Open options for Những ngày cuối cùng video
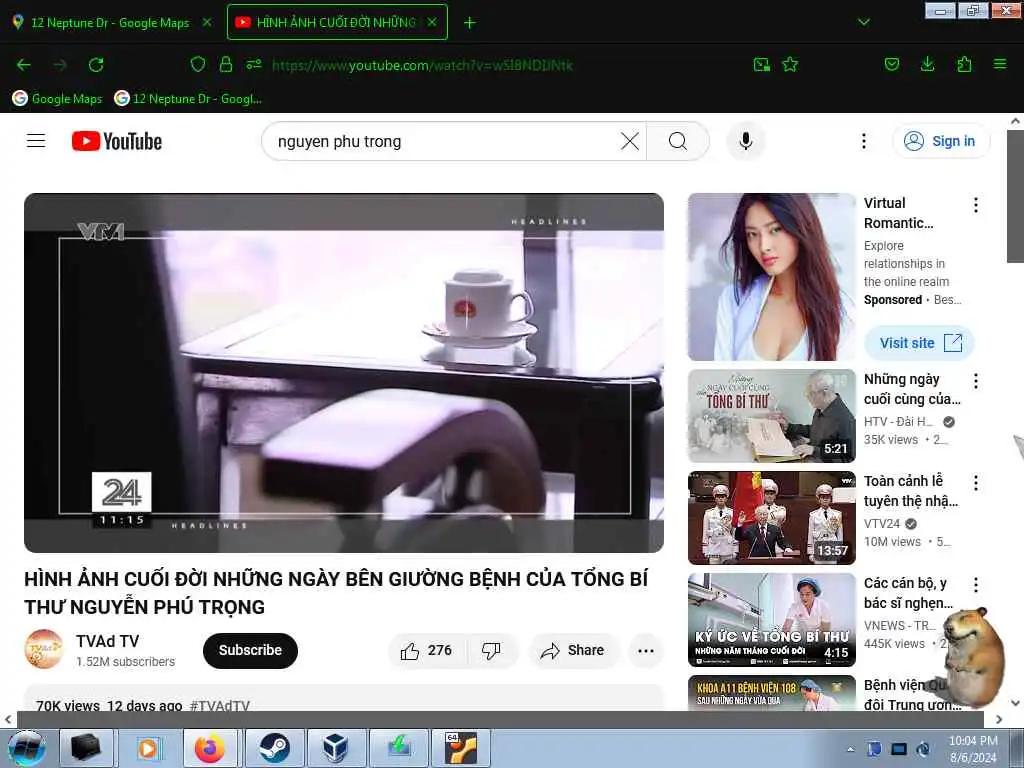 click(976, 381)
